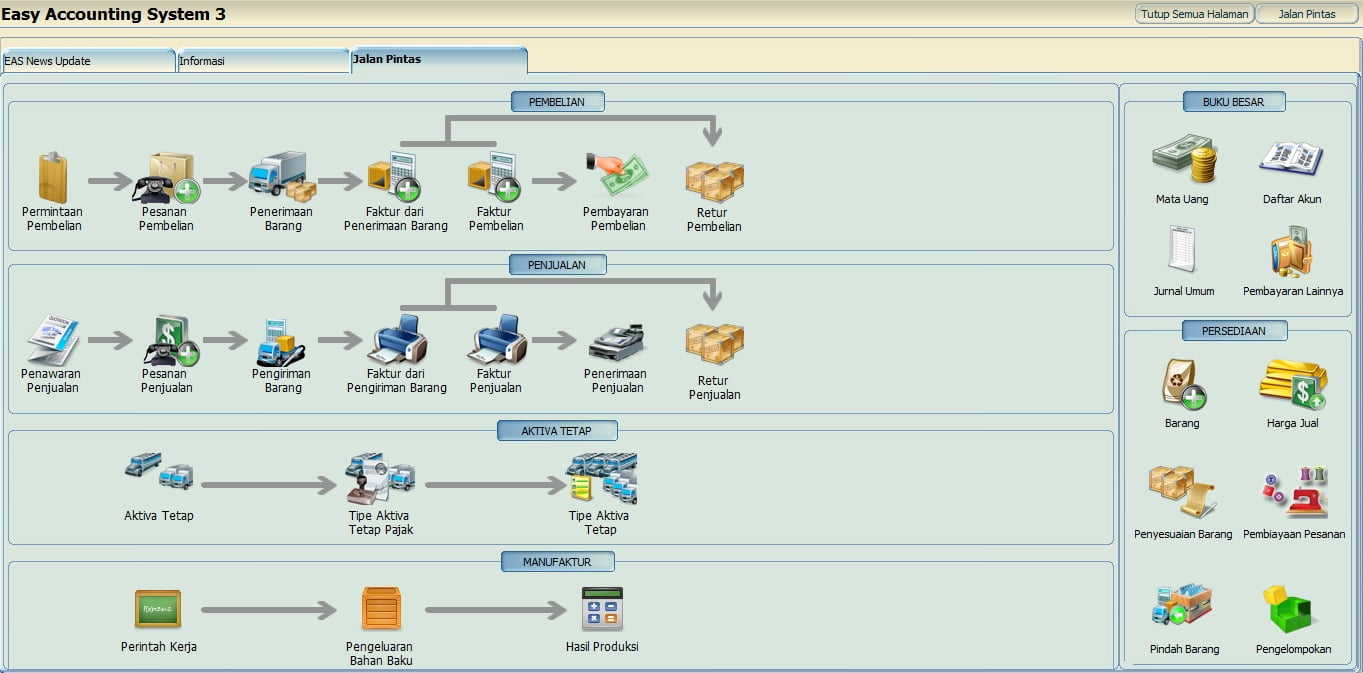Open the Retur Pembelian icon
The width and height of the screenshot is (1363, 673).
[x=713, y=181]
